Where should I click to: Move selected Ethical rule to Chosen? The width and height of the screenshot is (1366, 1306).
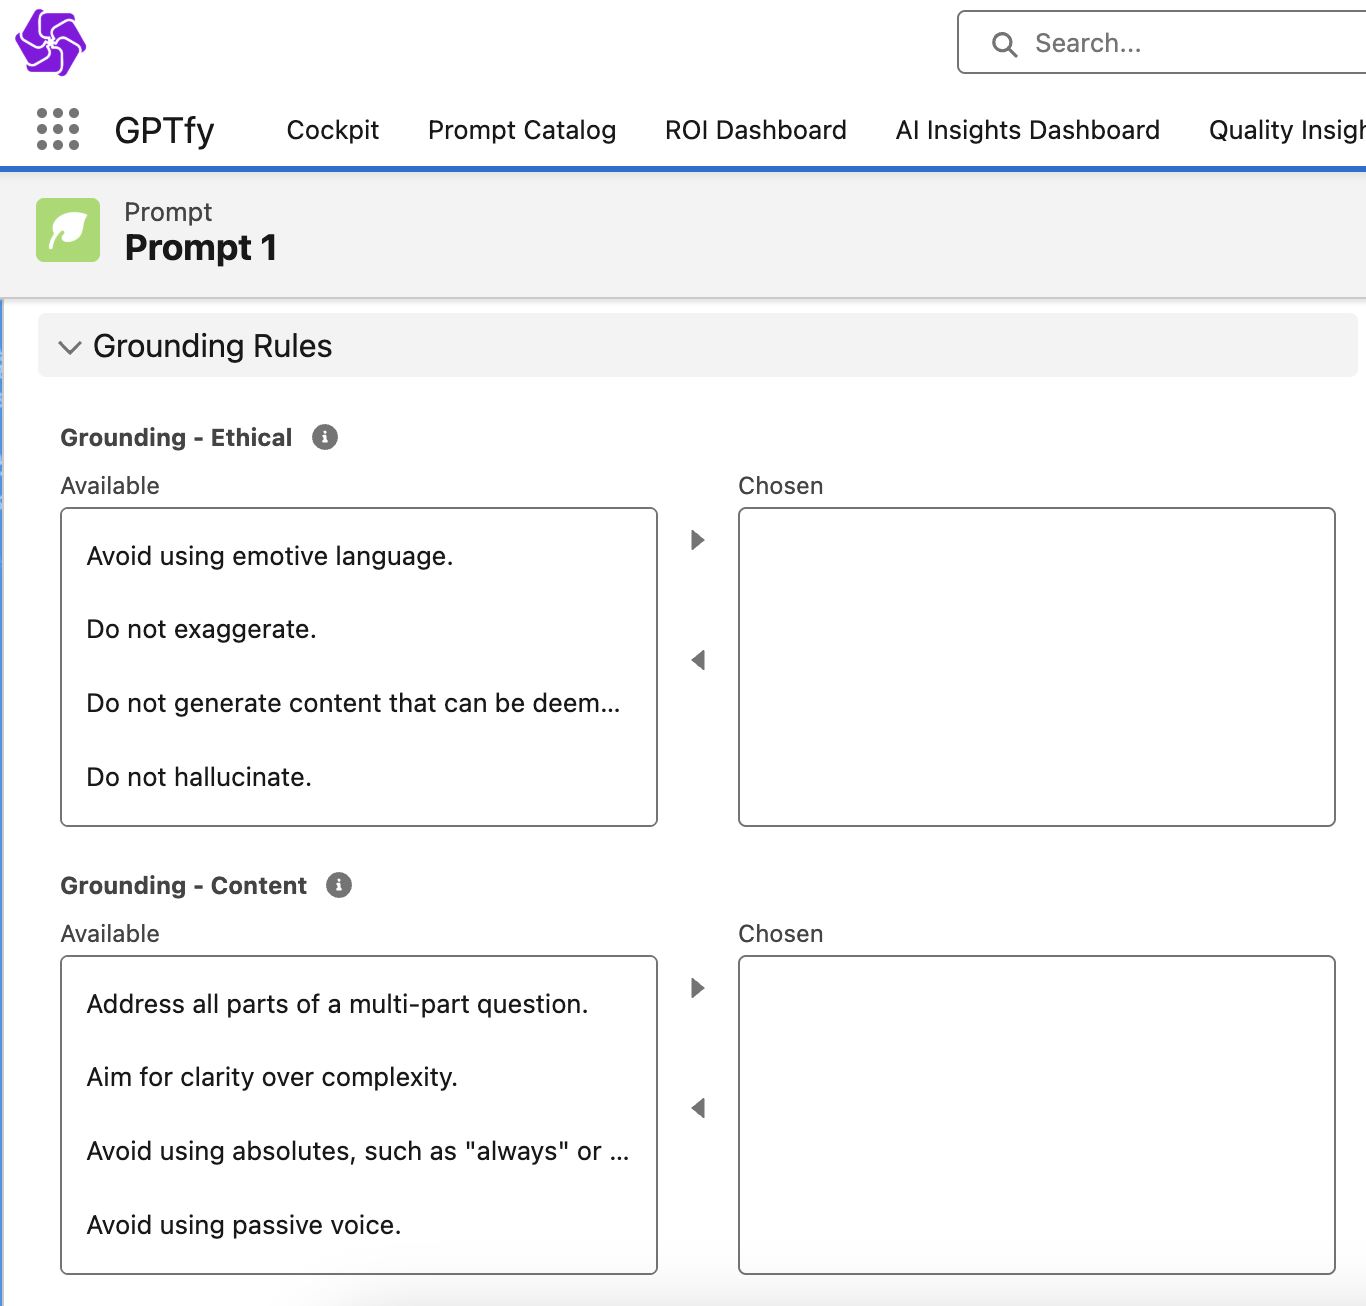[x=698, y=540]
